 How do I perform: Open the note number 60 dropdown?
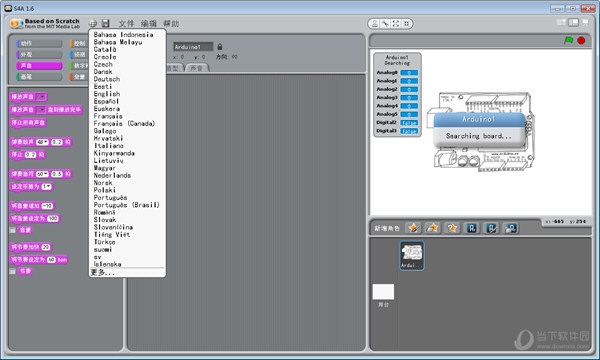click(x=42, y=174)
